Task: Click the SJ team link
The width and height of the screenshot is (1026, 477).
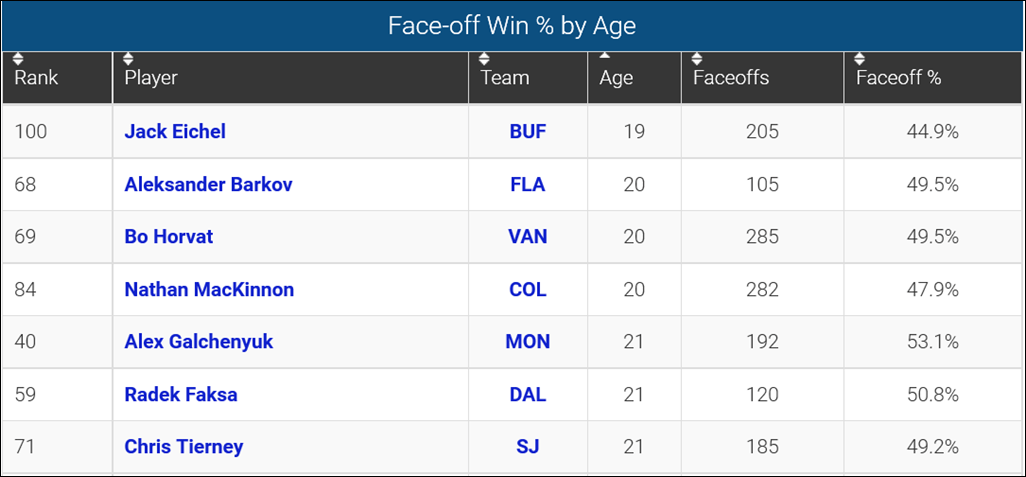Action: [x=528, y=447]
